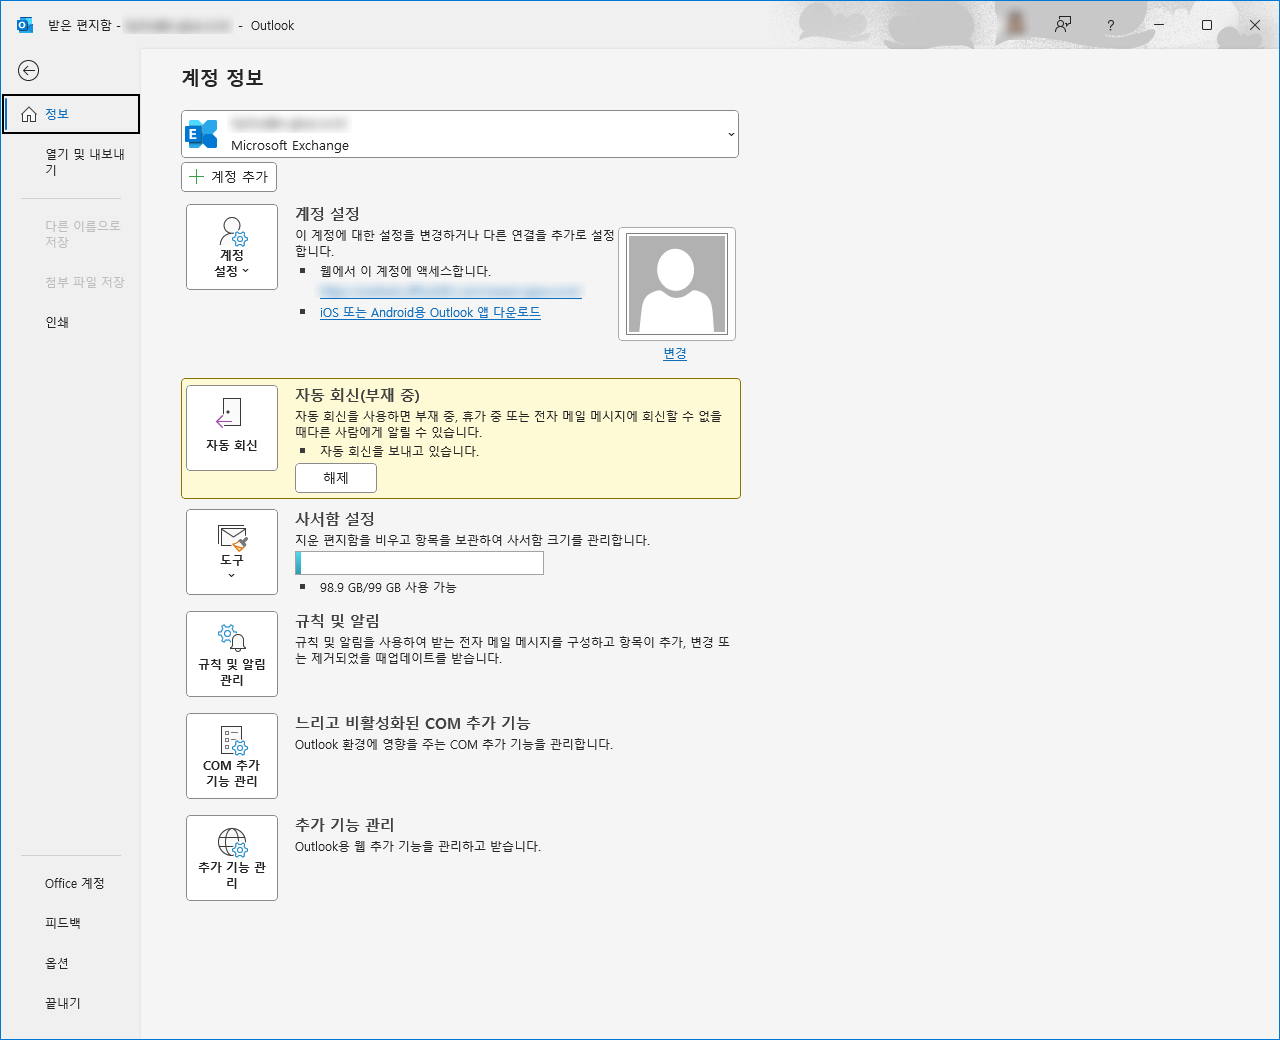Viewport: 1280px width, 1040px height.
Task: Click the 변경 link under photo
Action: pos(675,354)
